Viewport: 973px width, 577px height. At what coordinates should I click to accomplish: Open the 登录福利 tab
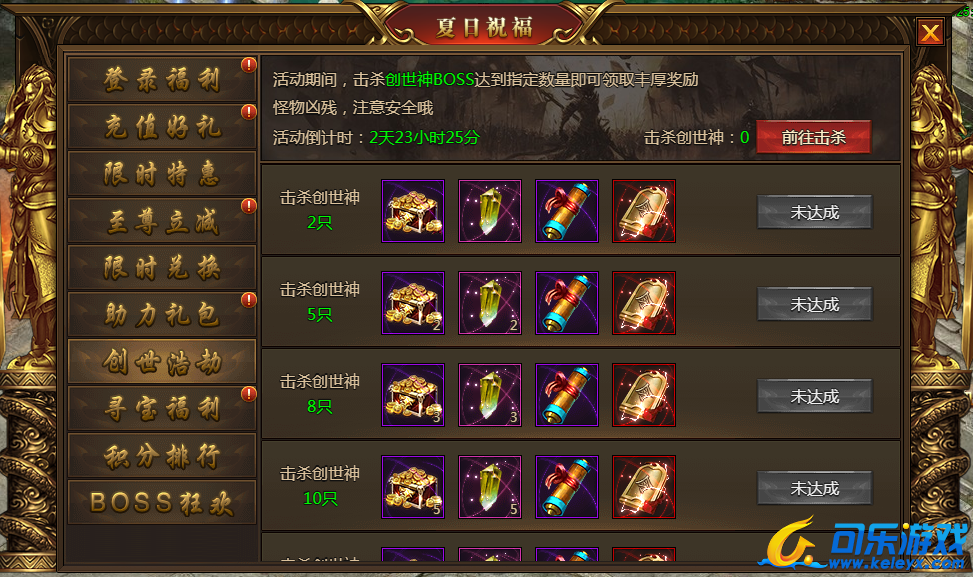(161, 79)
